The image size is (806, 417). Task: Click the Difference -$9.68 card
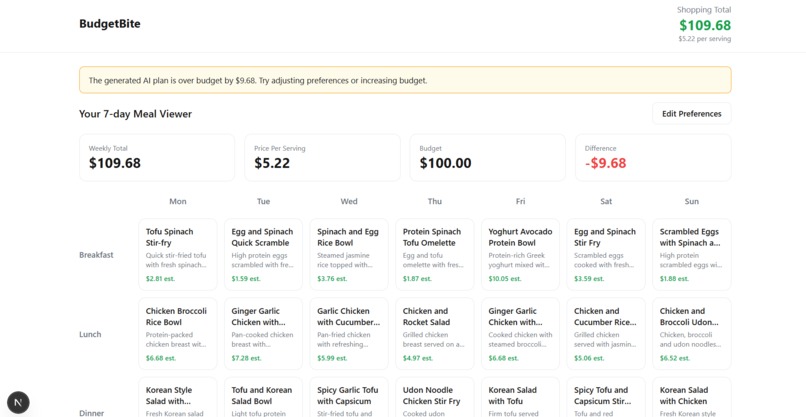653,158
